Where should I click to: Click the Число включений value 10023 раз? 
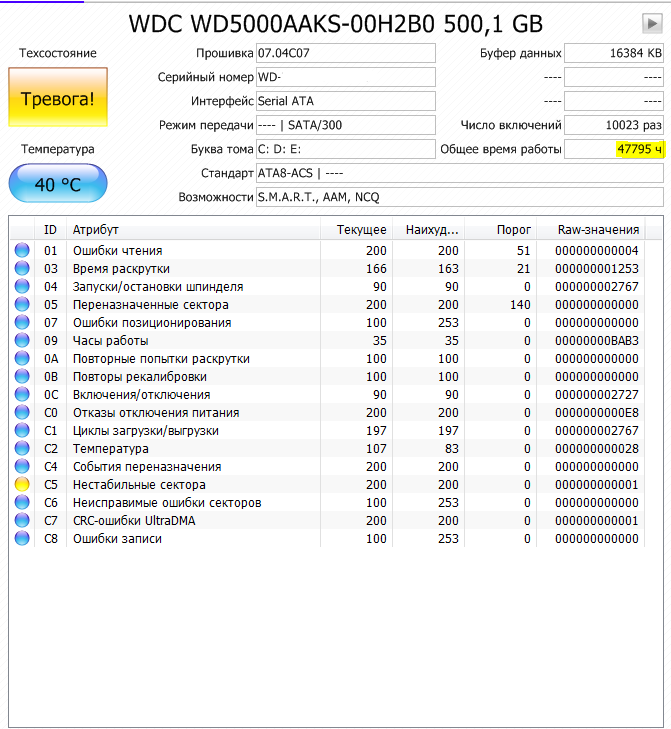click(614, 125)
